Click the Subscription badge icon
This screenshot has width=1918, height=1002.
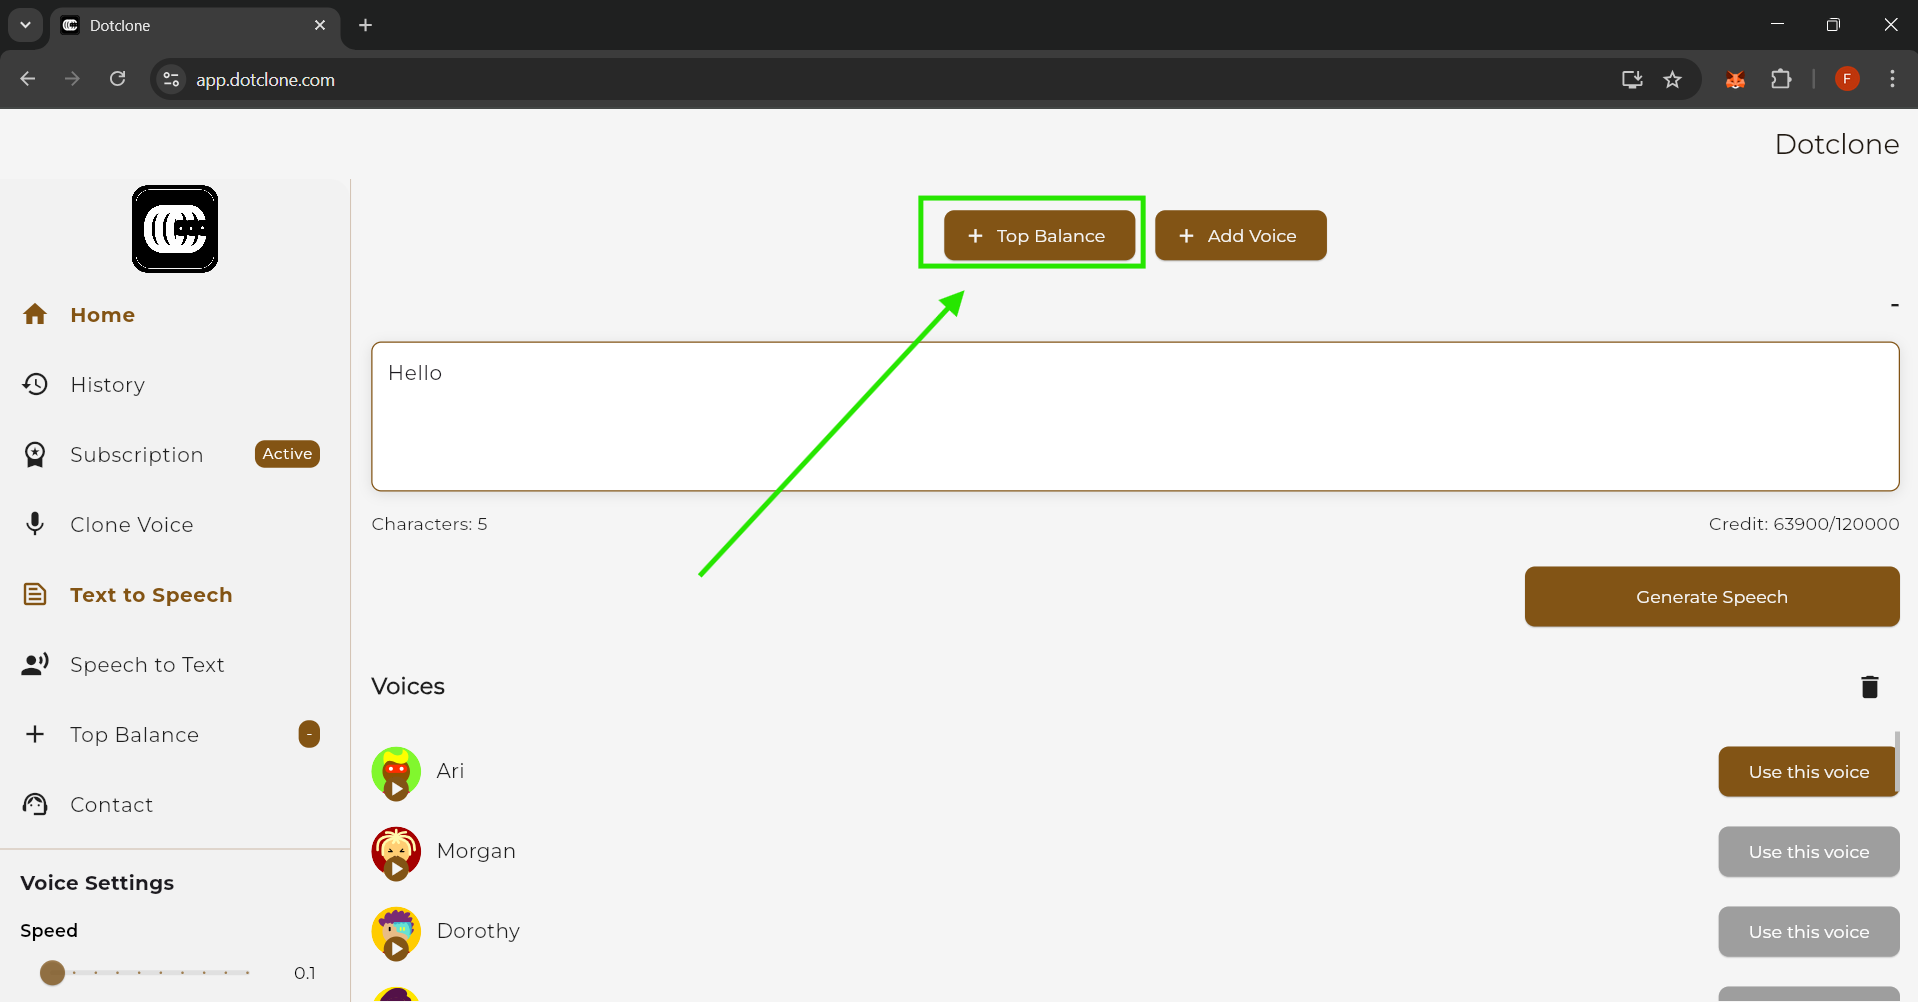pos(35,455)
